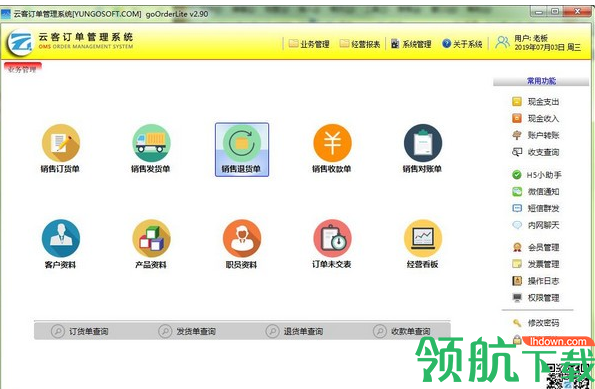595x389 pixels.
Task: Click 现金支出 in the 常用功能 list
Action: click(x=535, y=102)
